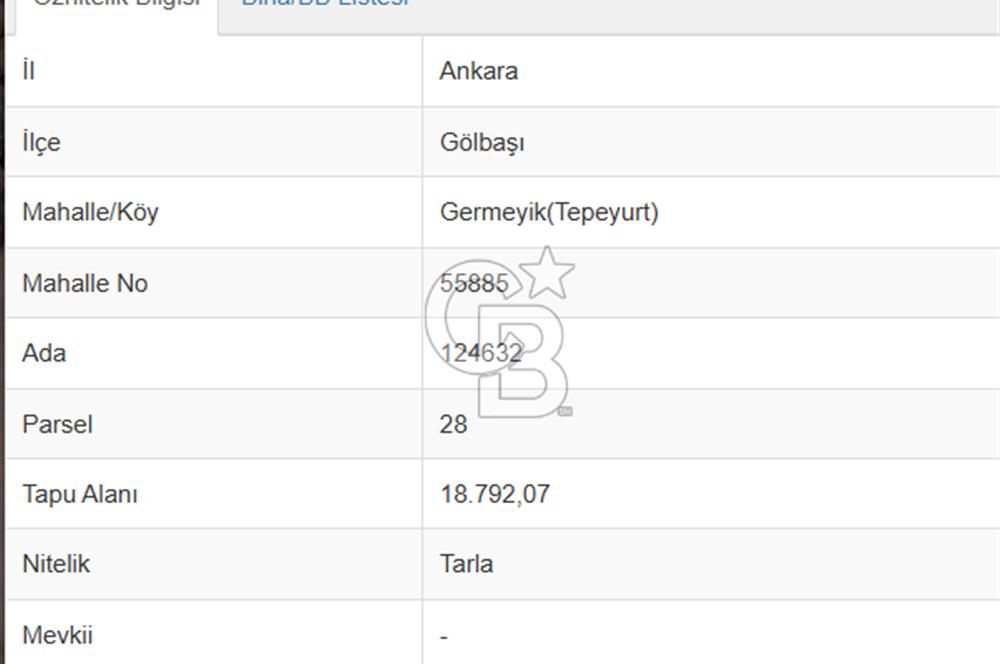Select the Ankara value cell
The height and width of the screenshot is (664, 1000).
tap(478, 72)
